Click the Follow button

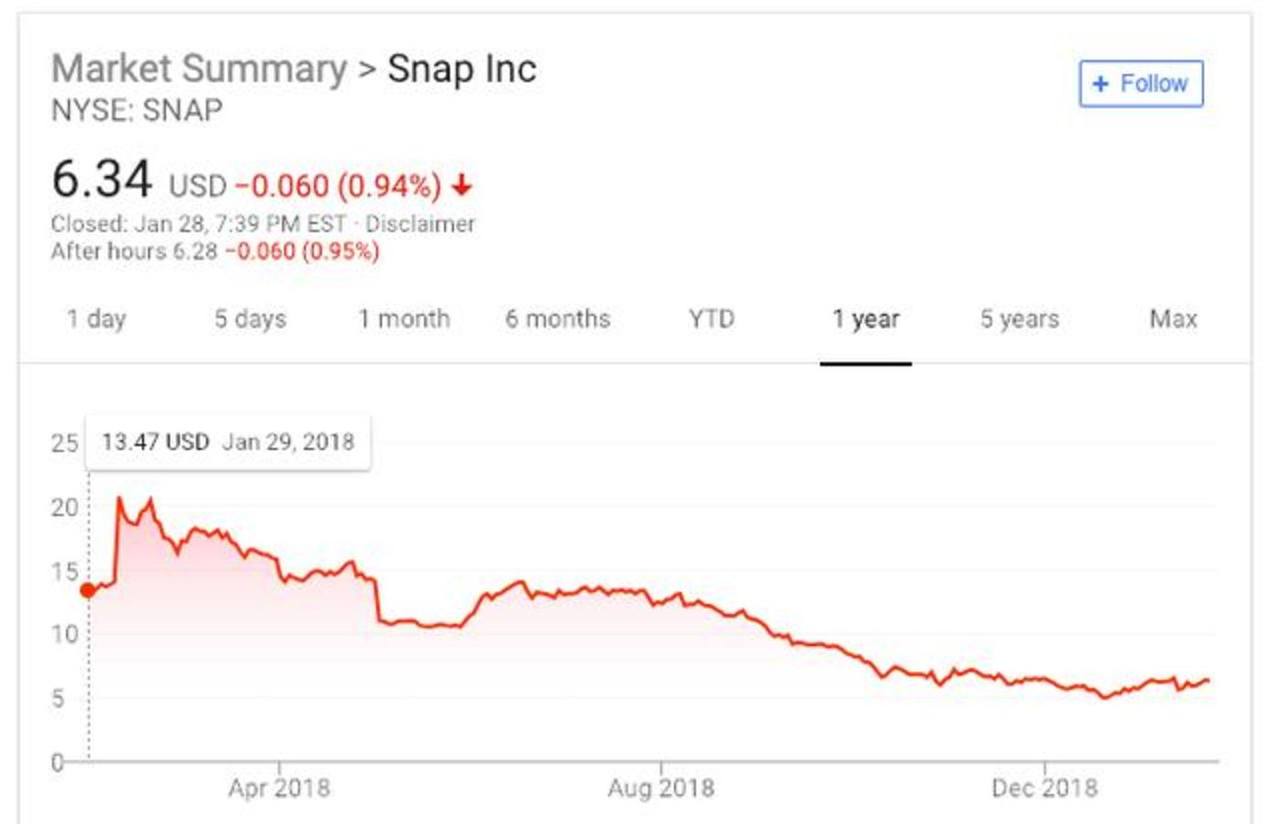[1143, 84]
